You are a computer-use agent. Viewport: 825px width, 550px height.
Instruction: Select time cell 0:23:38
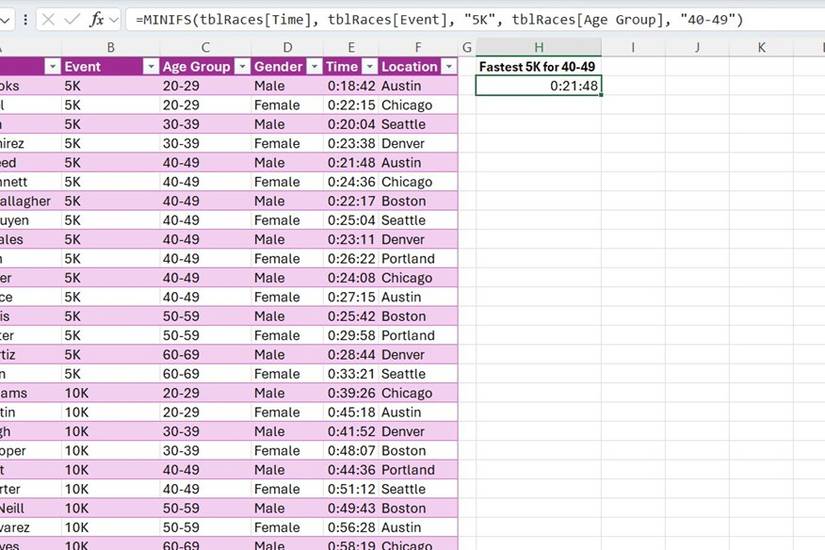(x=351, y=143)
